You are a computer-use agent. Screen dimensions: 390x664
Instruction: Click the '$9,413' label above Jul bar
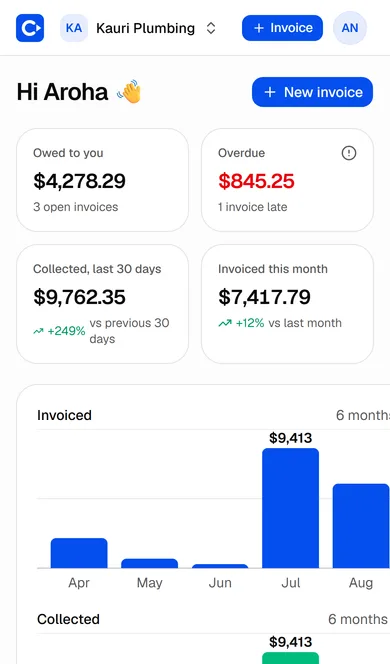pos(290,438)
